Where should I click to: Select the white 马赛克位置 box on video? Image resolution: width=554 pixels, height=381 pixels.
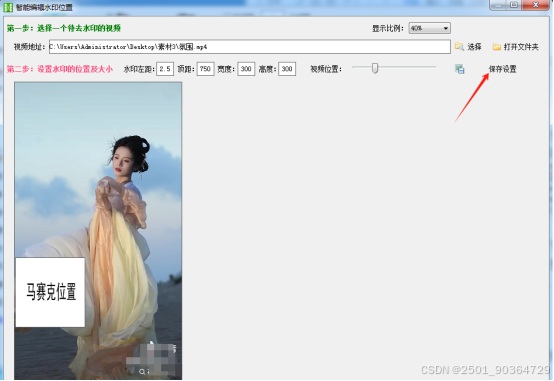[50, 292]
